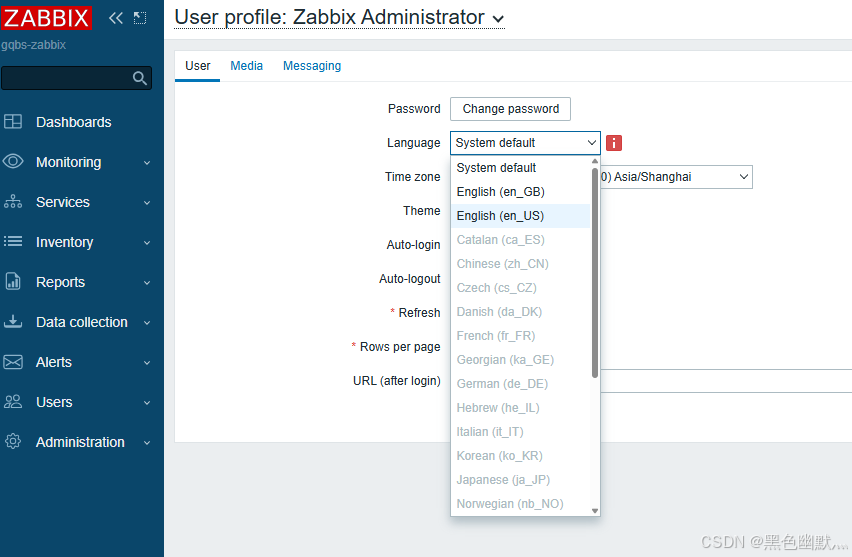Image resolution: width=852 pixels, height=557 pixels.
Task: Open the Language dropdown field
Action: click(x=525, y=143)
